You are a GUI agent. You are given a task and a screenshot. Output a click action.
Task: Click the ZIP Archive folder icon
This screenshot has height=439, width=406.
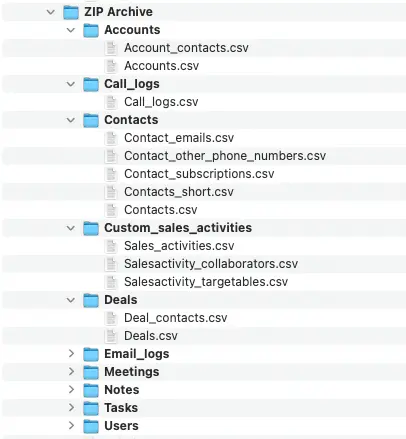coord(71,12)
